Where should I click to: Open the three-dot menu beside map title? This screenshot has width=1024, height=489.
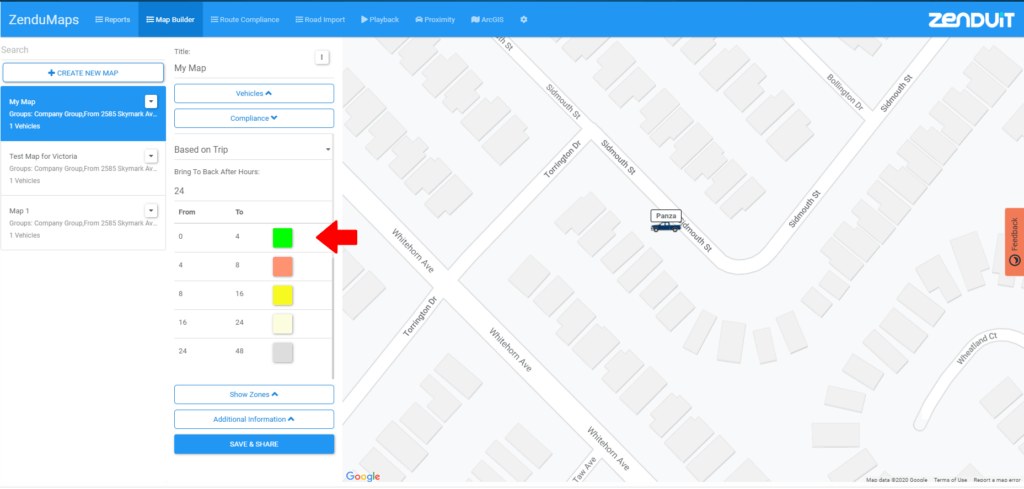point(322,57)
